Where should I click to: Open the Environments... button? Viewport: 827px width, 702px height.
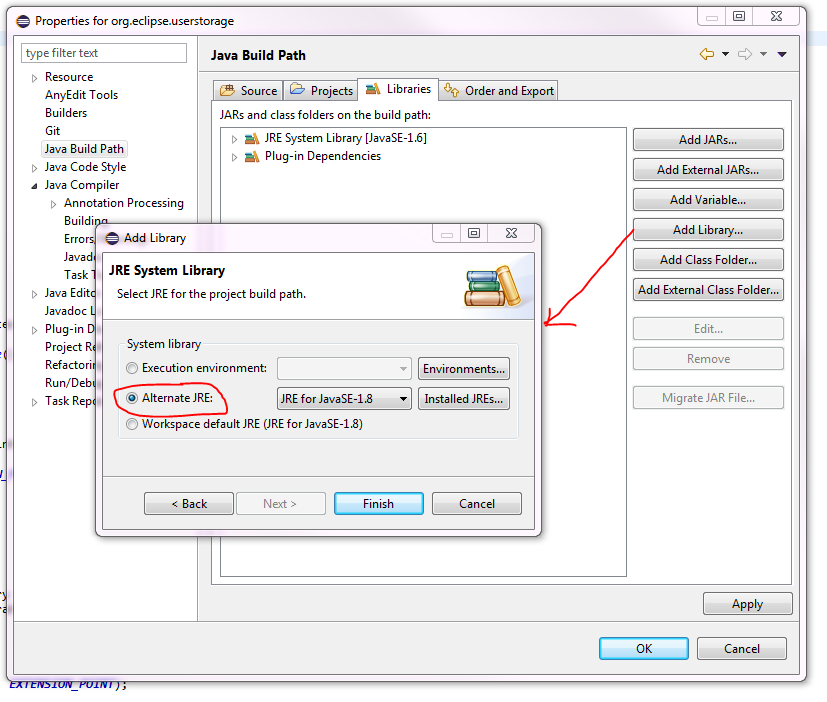[464, 369]
